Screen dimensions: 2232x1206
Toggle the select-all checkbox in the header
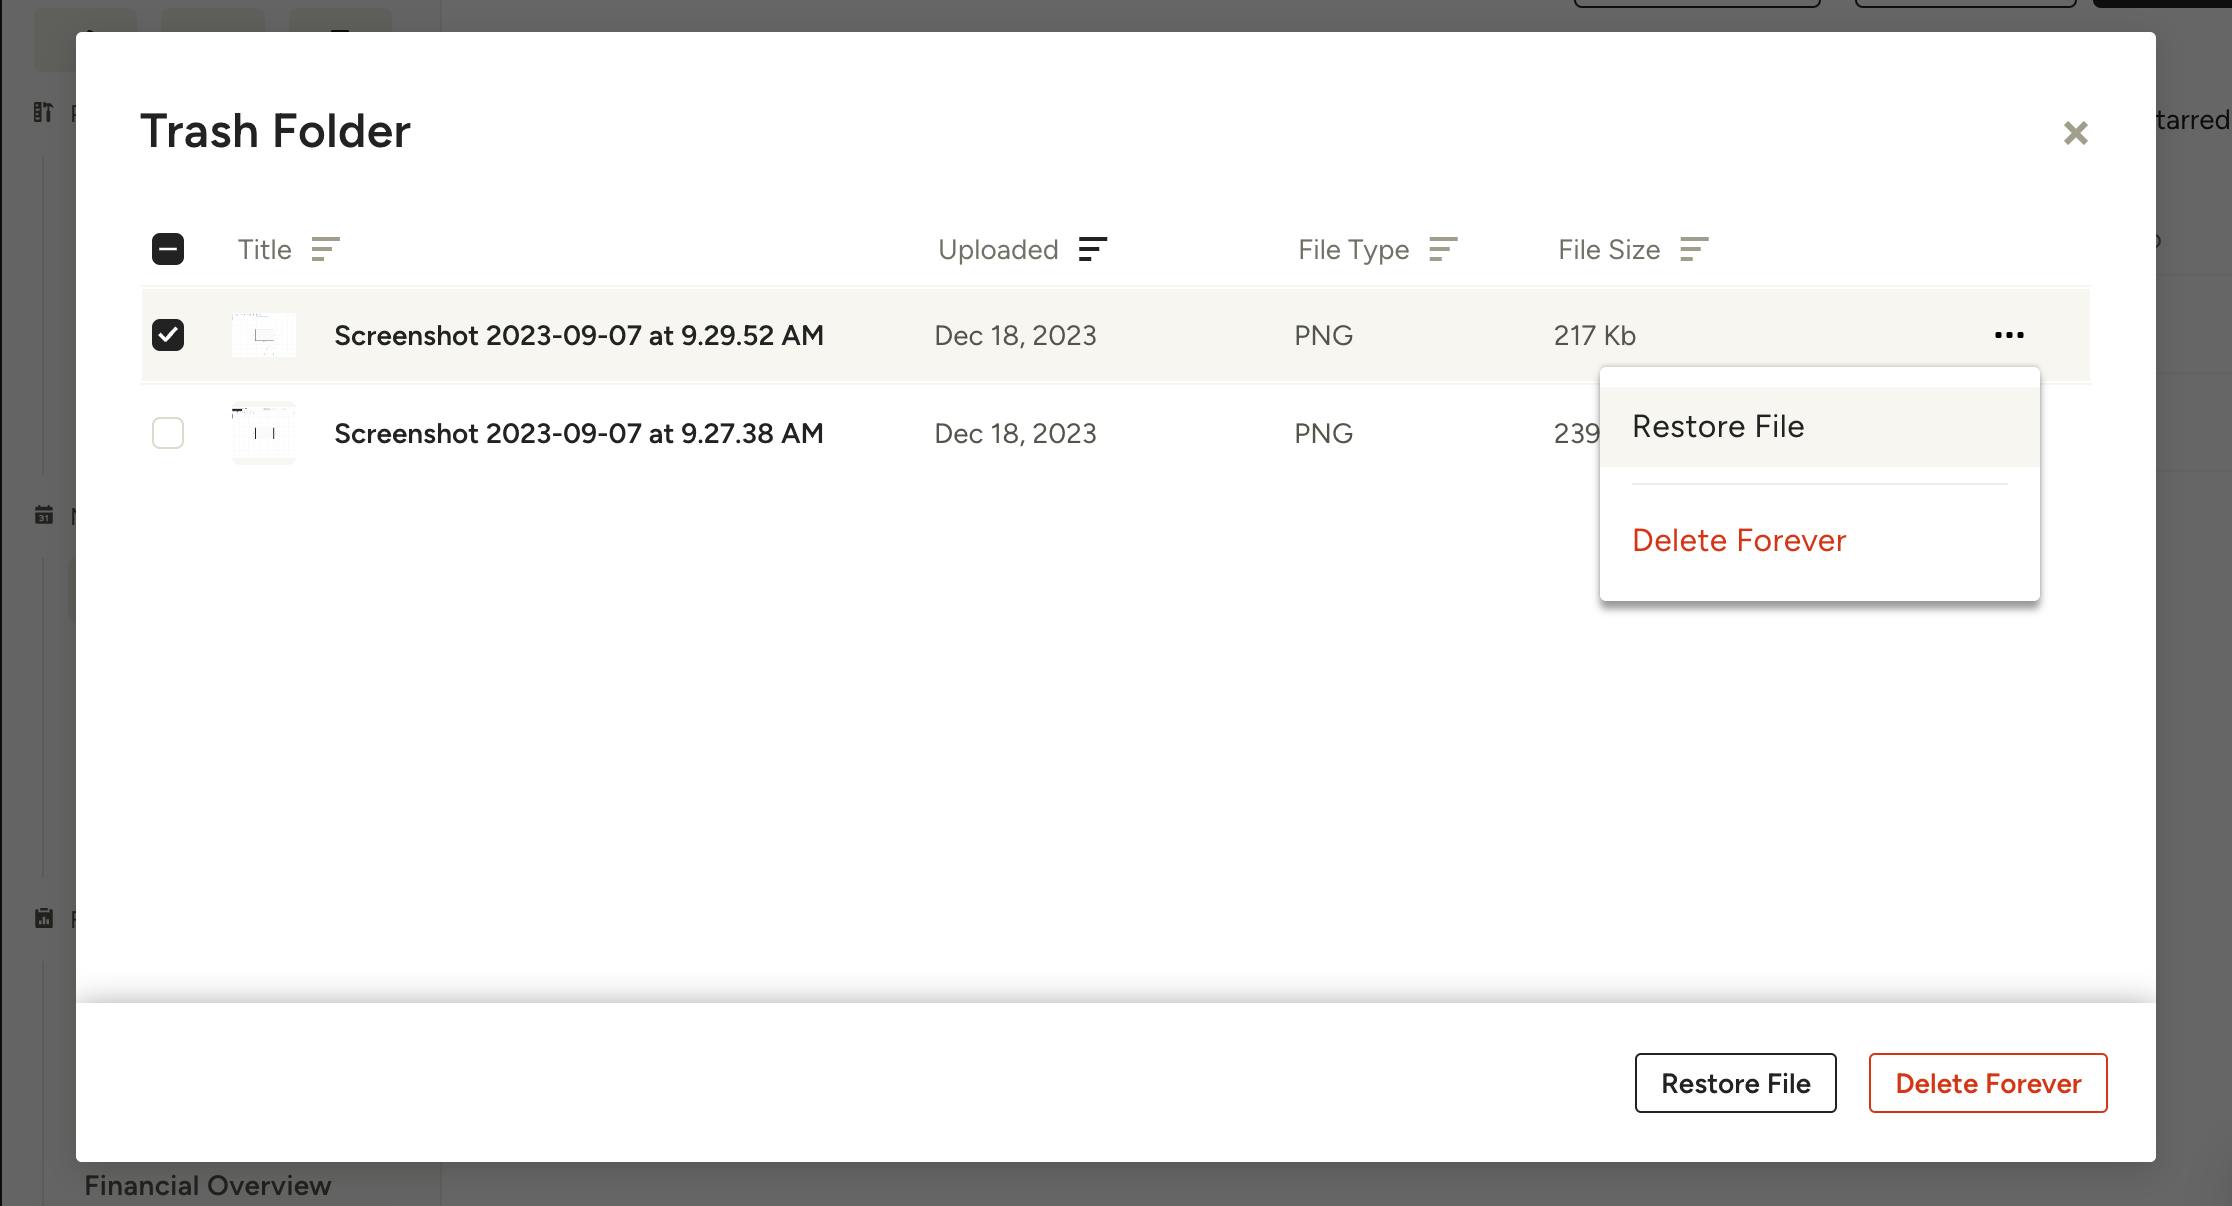tap(168, 249)
